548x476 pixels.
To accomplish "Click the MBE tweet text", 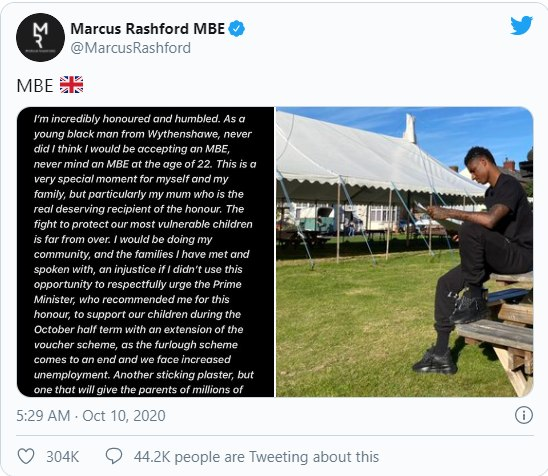I will (x=35, y=85).
